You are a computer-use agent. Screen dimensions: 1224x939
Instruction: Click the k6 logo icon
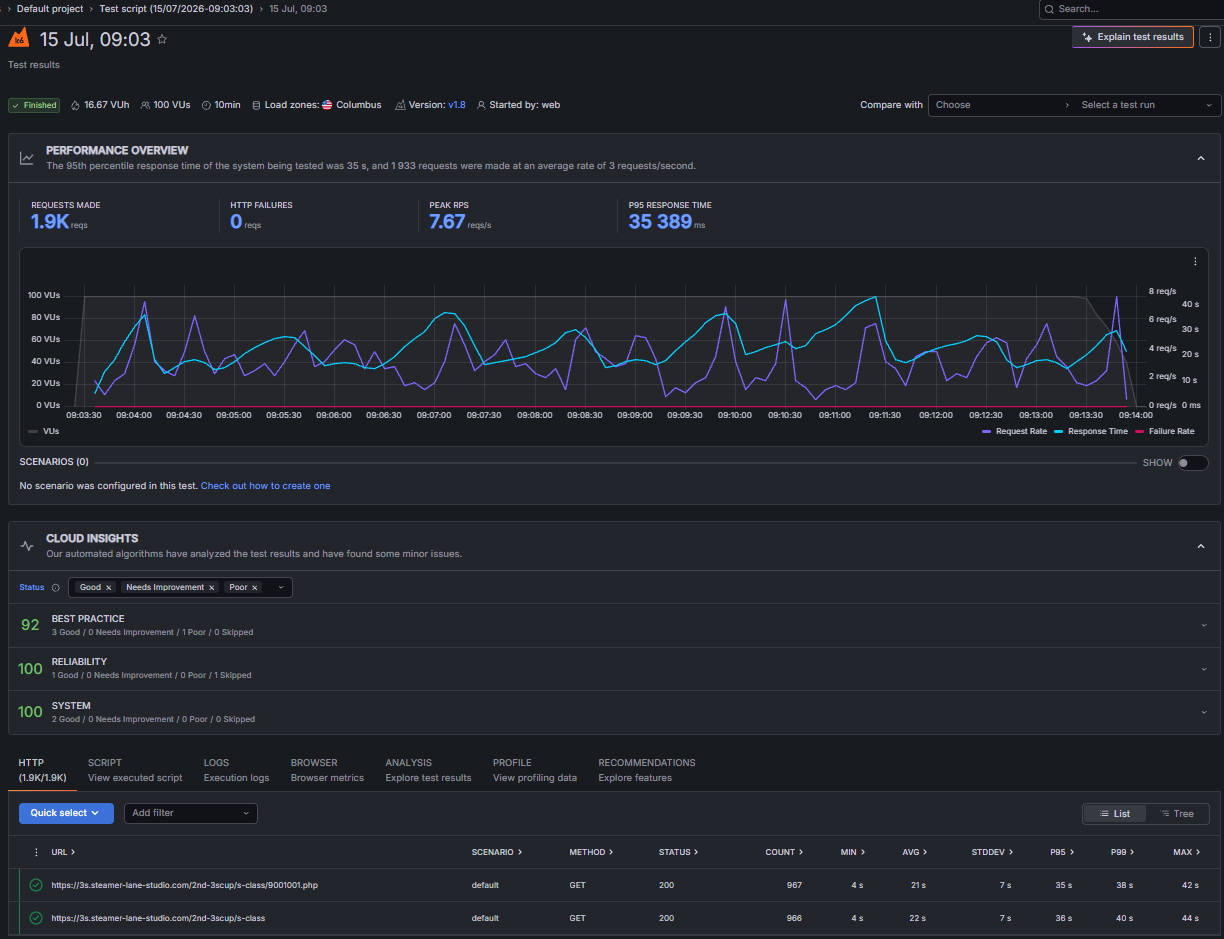18,38
